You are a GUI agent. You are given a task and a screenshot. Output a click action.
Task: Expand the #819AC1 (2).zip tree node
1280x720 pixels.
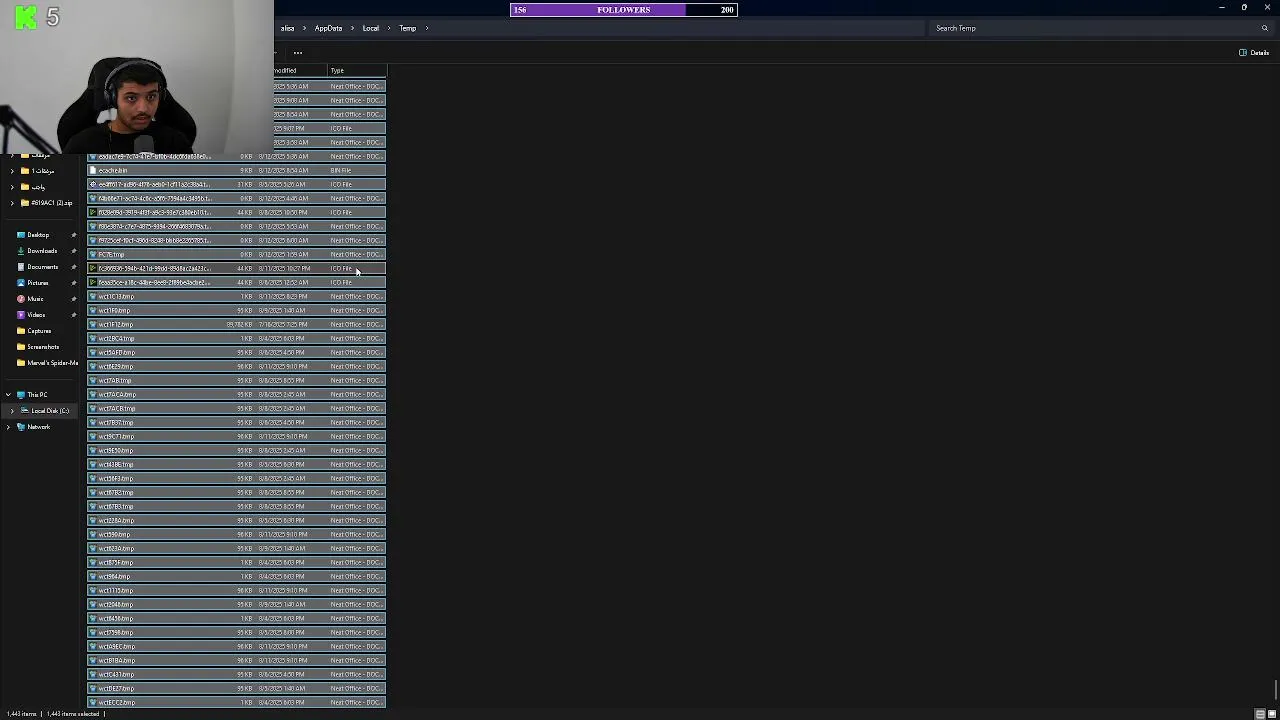(x=12, y=203)
